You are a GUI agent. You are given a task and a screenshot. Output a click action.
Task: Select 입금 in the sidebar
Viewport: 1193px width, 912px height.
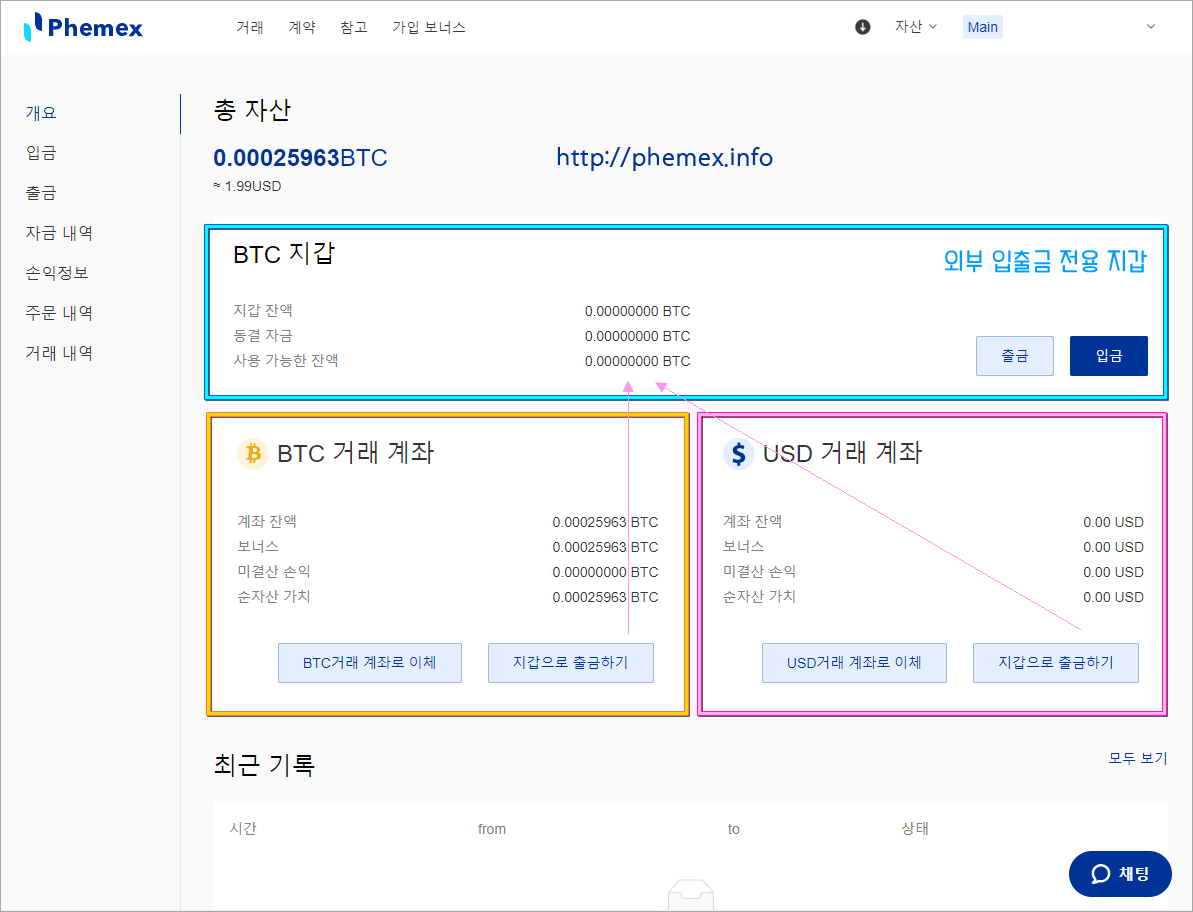coord(41,153)
